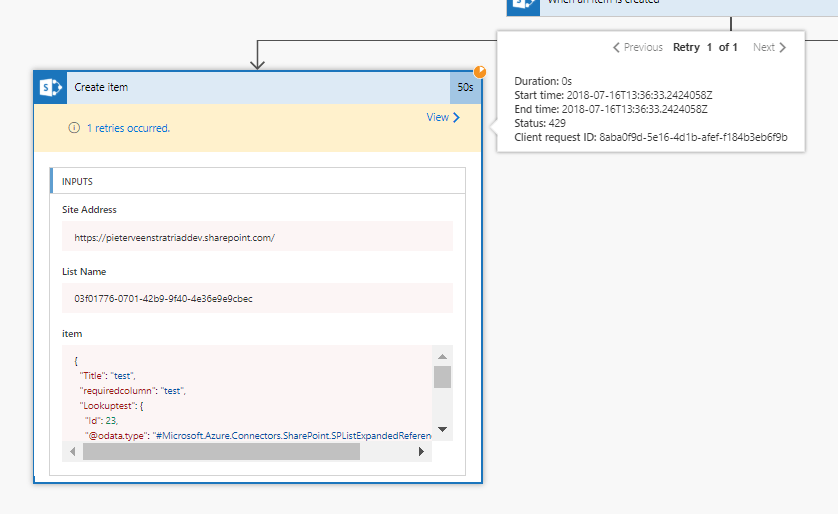Click the SharePoint icon on Create item

pos(51,87)
